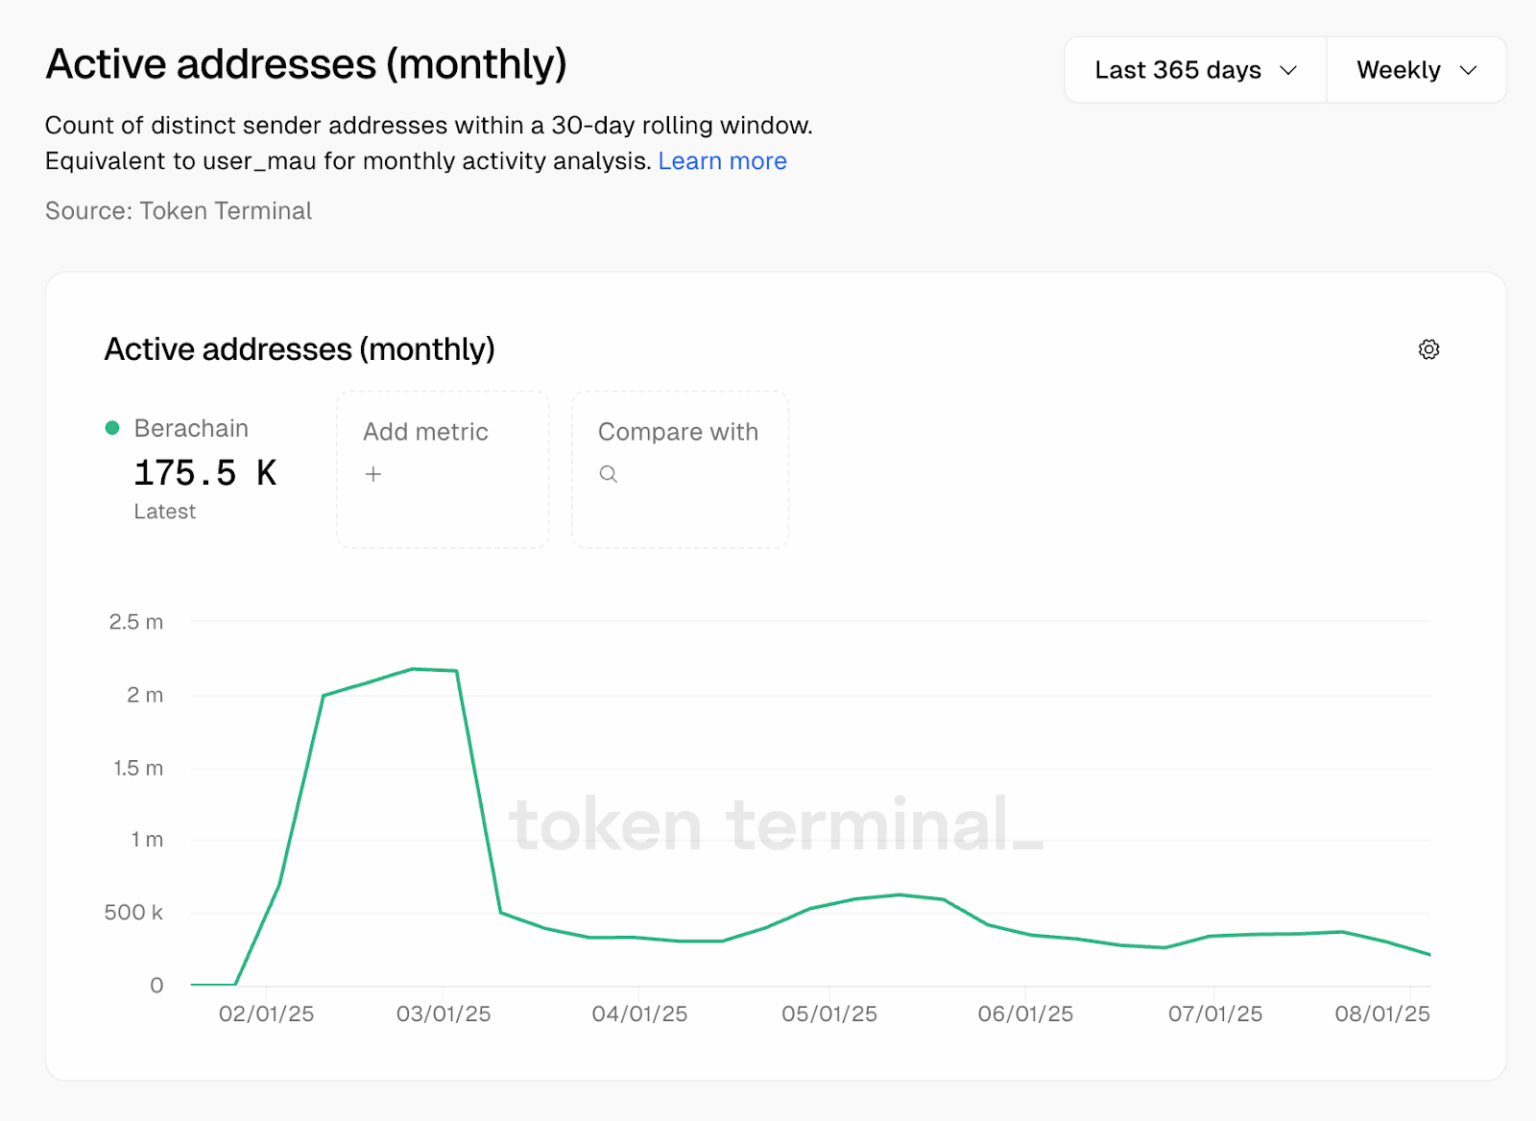Click the chart title Active addresses (monthly)

pos(299,349)
